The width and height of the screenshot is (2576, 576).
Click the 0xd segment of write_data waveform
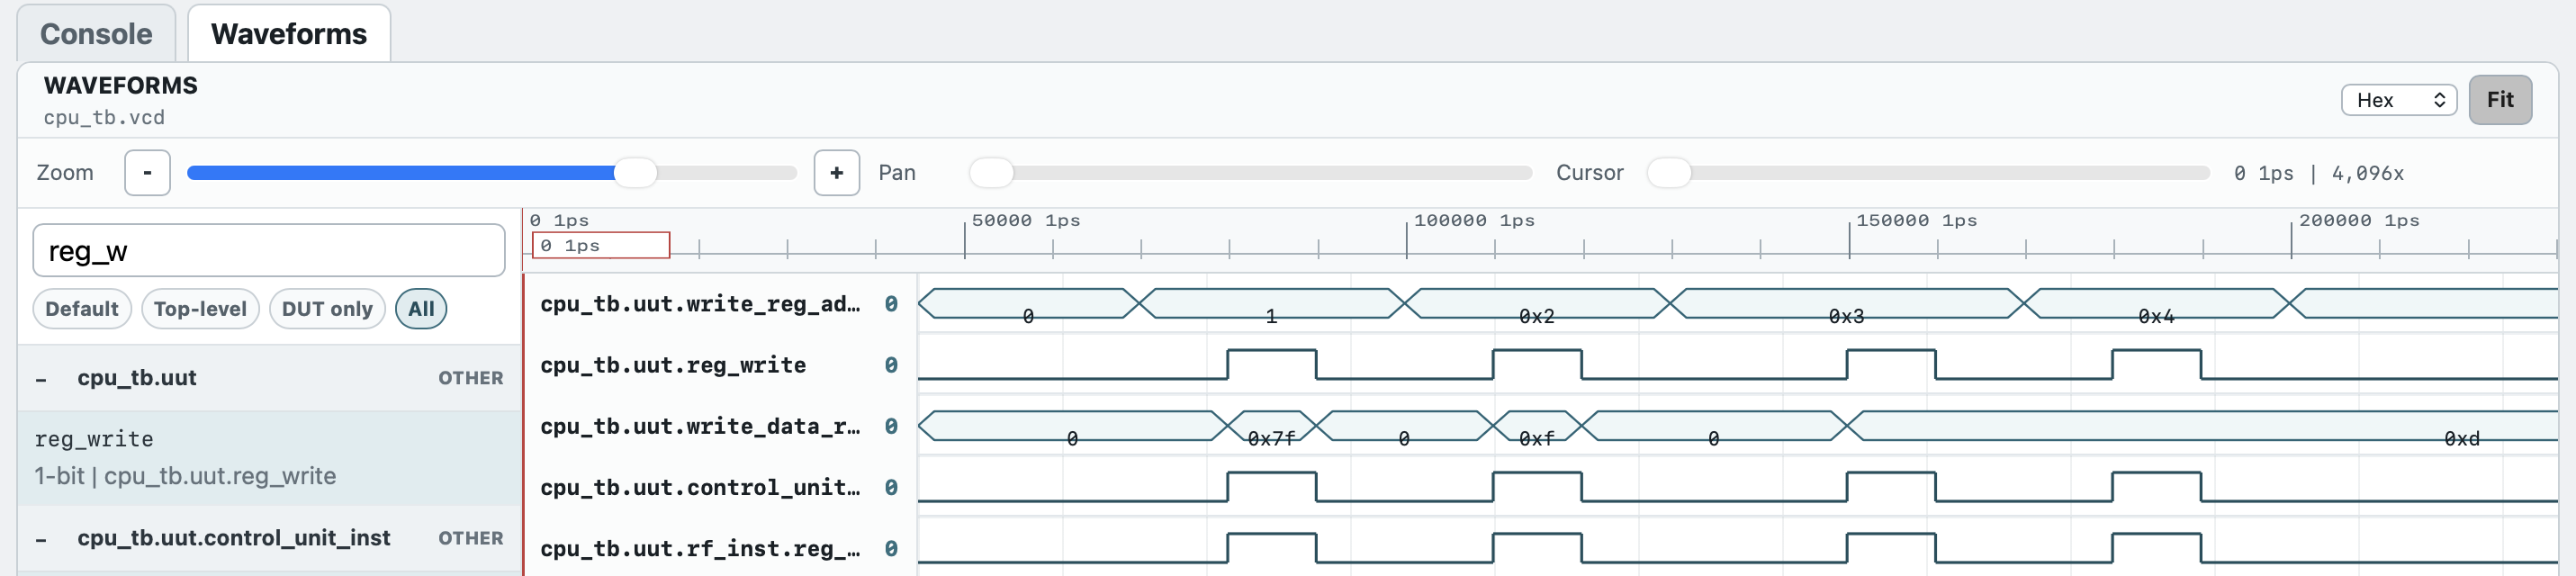click(2200, 426)
